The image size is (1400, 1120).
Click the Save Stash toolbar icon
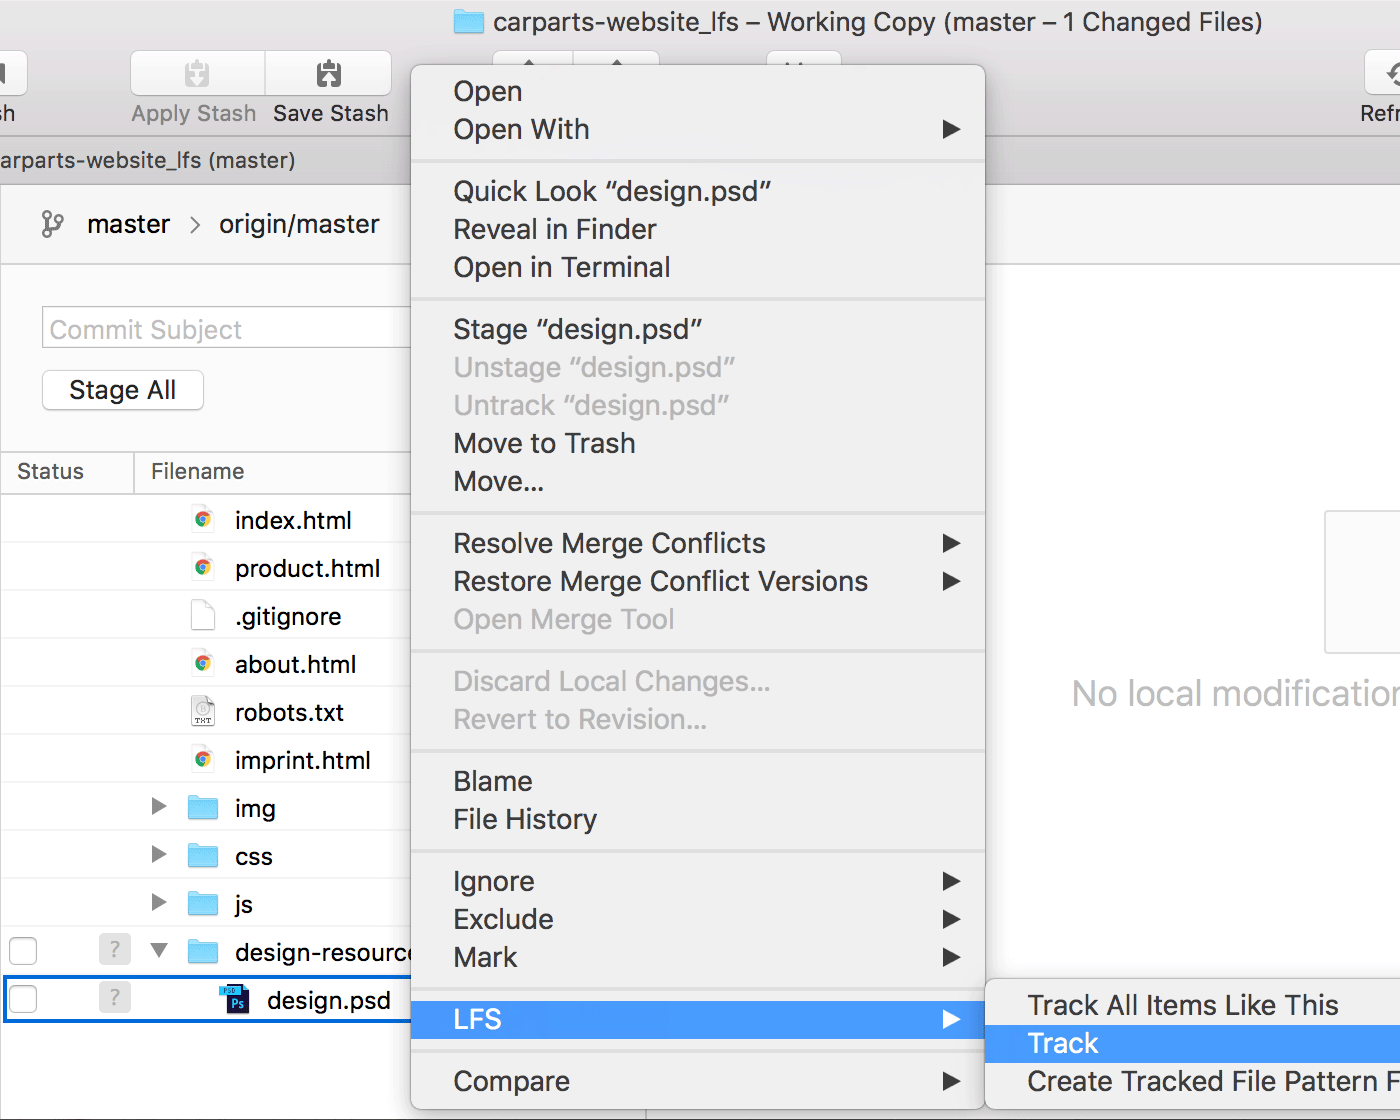click(328, 73)
